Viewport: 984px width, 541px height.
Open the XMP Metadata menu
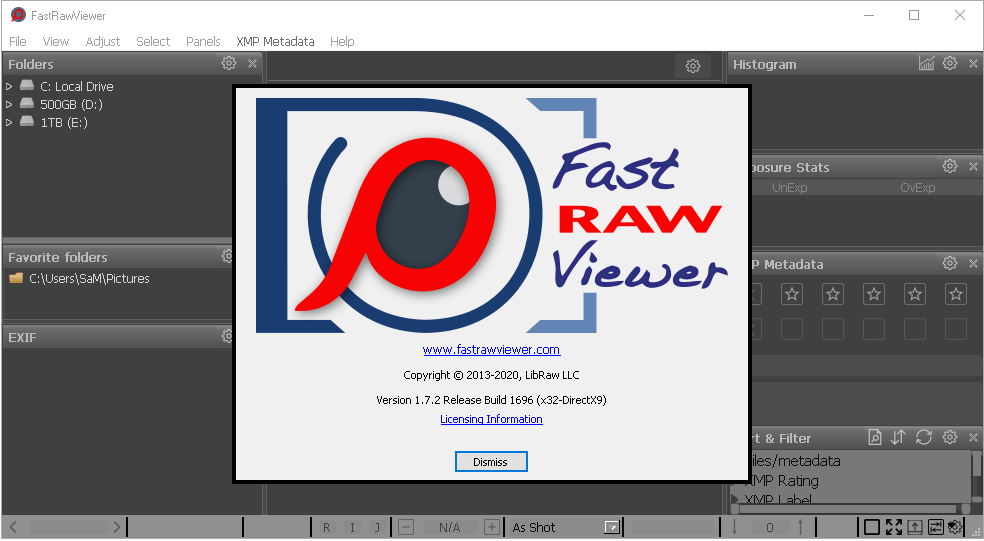pyautogui.click(x=275, y=41)
